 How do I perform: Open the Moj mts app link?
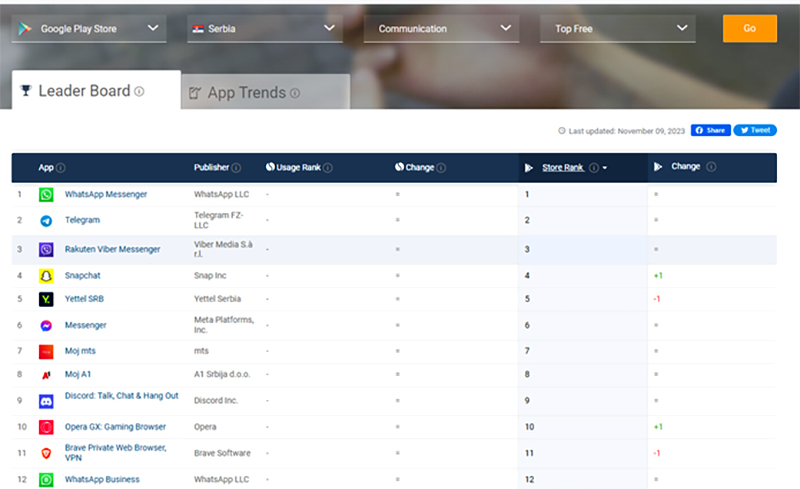[x=80, y=351]
